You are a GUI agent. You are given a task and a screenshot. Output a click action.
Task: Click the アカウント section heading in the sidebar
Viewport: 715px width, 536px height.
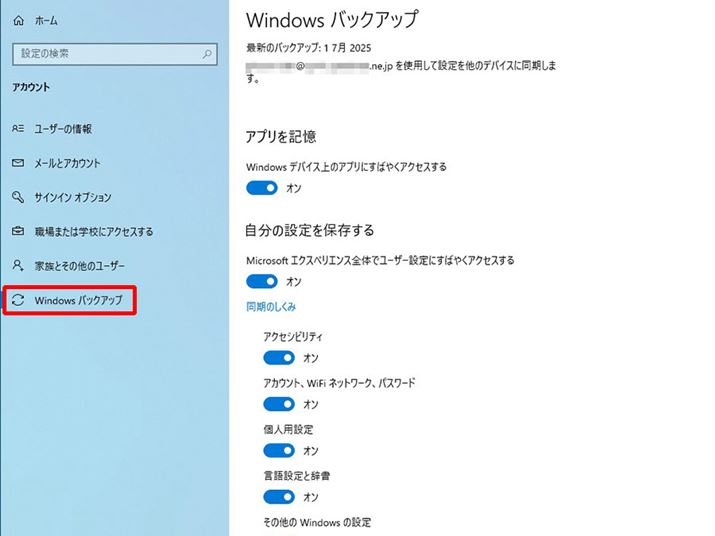(x=31, y=87)
